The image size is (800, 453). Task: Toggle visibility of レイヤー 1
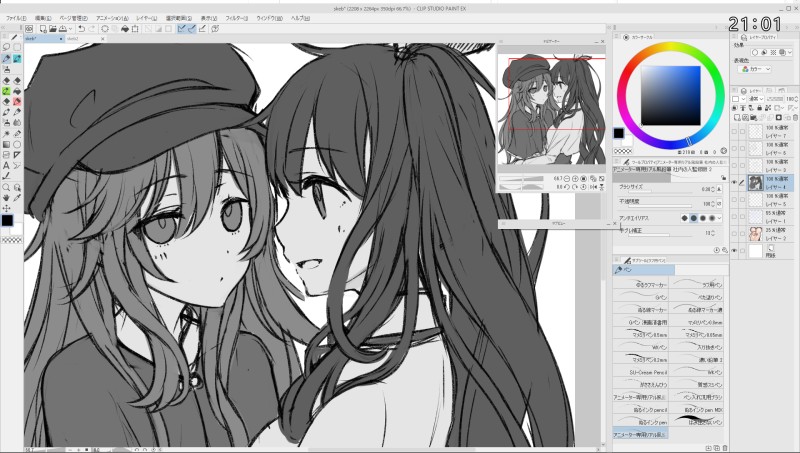pos(734,217)
